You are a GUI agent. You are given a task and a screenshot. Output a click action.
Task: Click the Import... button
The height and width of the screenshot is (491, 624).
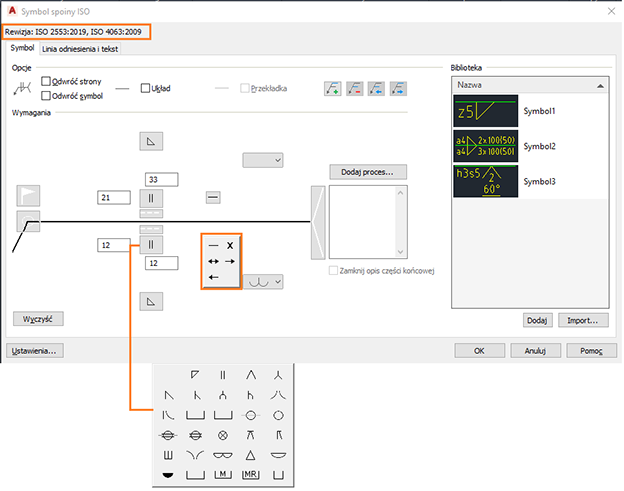(x=583, y=320)
